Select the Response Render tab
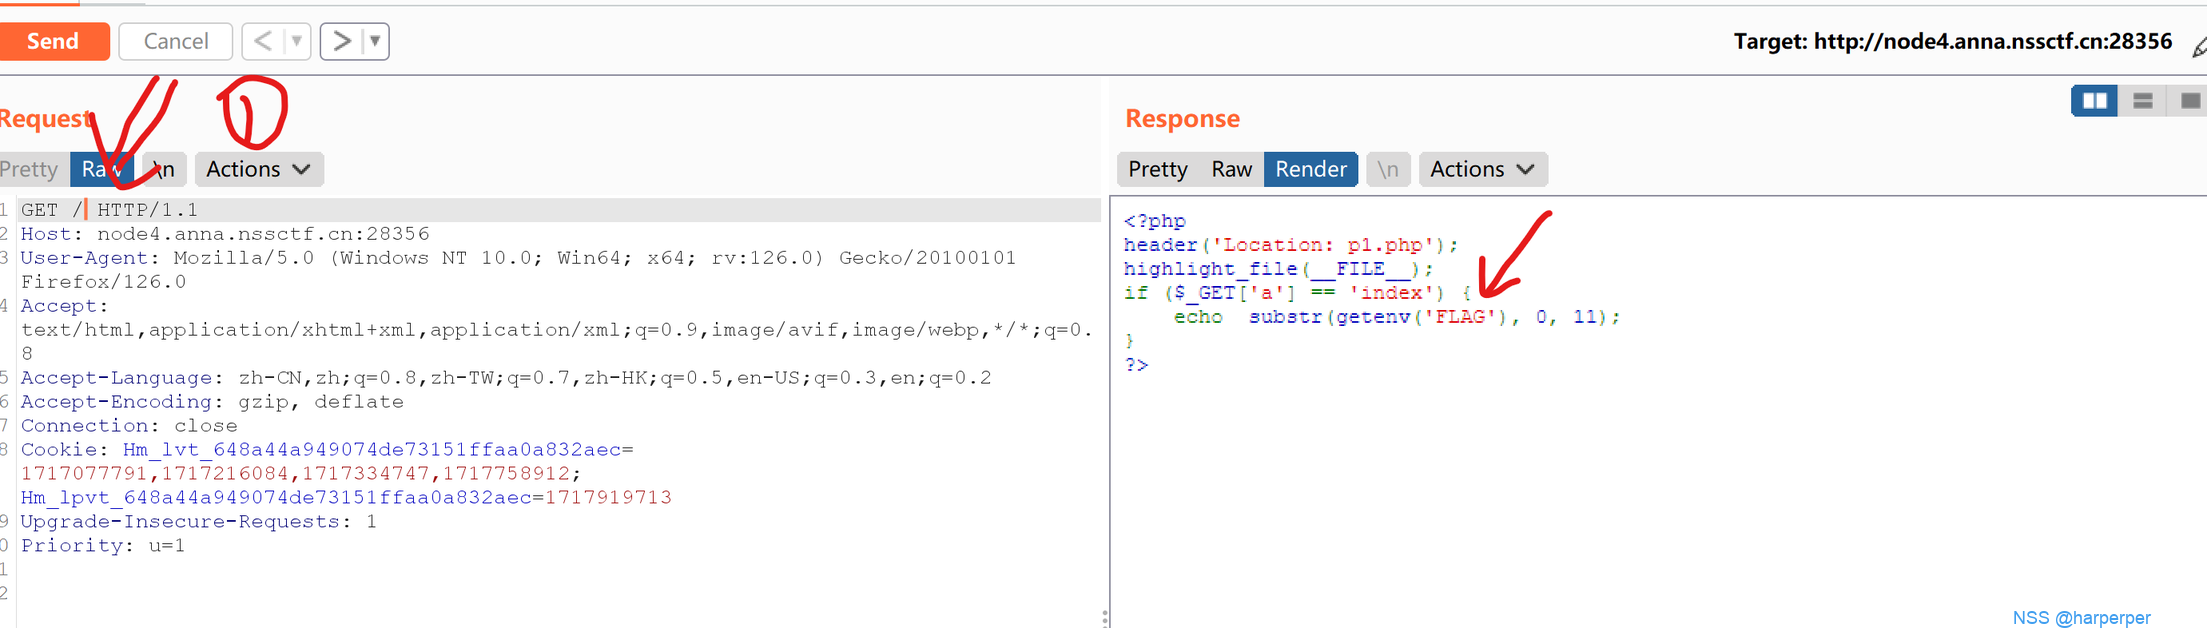The width and height of the screenshot is (2207, 628). click(1310, 169)
